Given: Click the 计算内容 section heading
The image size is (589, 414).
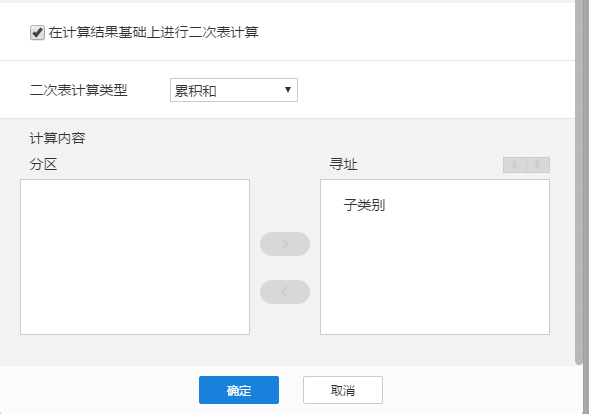Looking at the screenshot, I should point(57,138).
